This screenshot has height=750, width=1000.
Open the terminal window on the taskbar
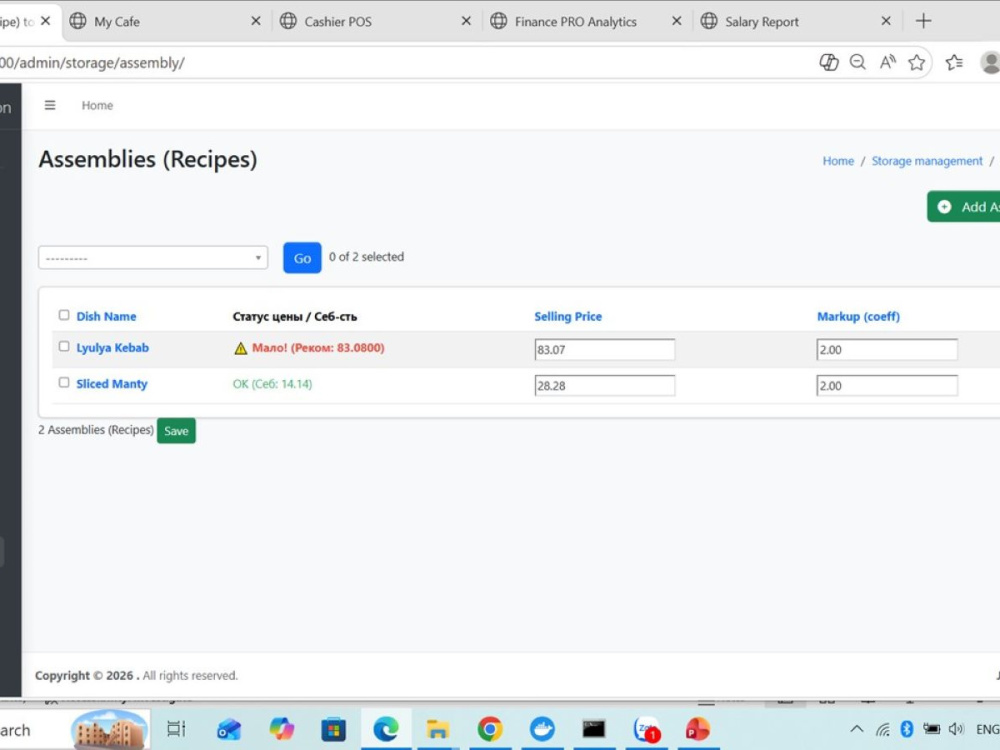coord(594,728)
